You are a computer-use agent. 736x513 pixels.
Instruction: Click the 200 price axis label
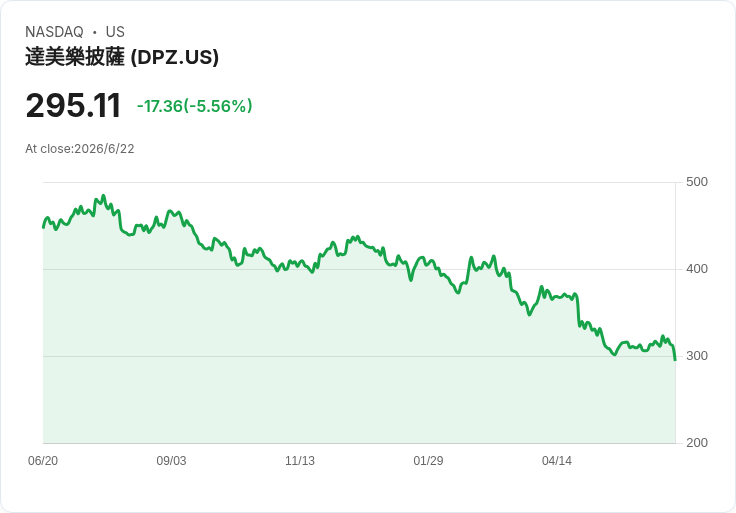point(697,443)
